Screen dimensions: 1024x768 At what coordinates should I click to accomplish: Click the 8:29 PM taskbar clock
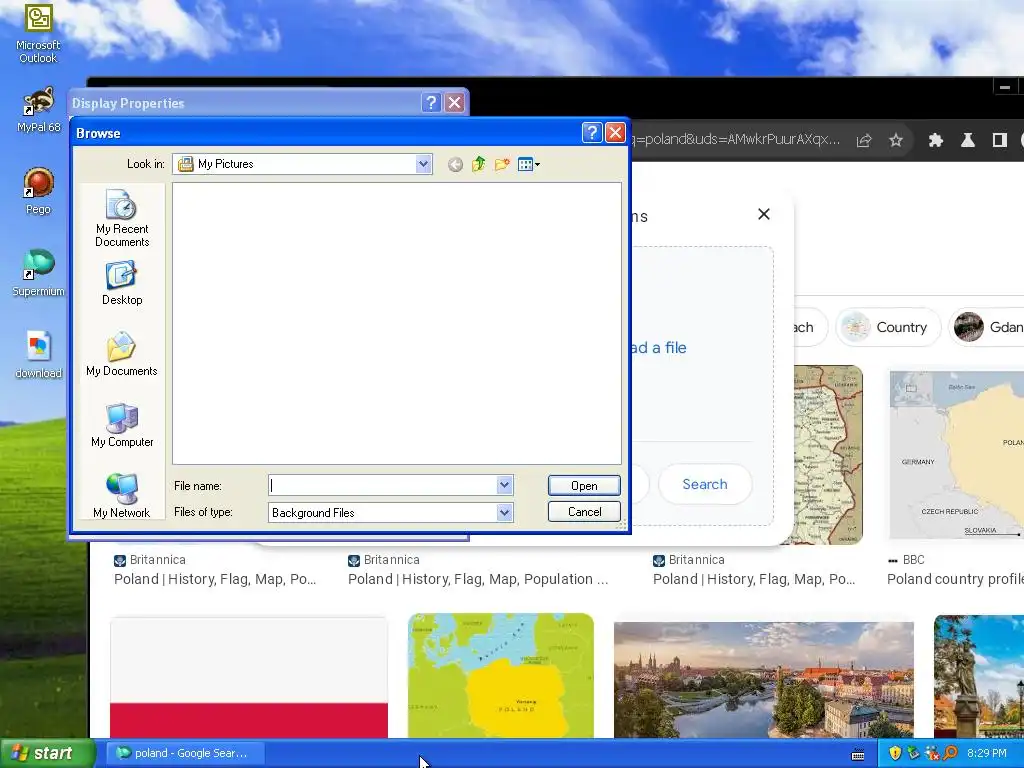987,753
